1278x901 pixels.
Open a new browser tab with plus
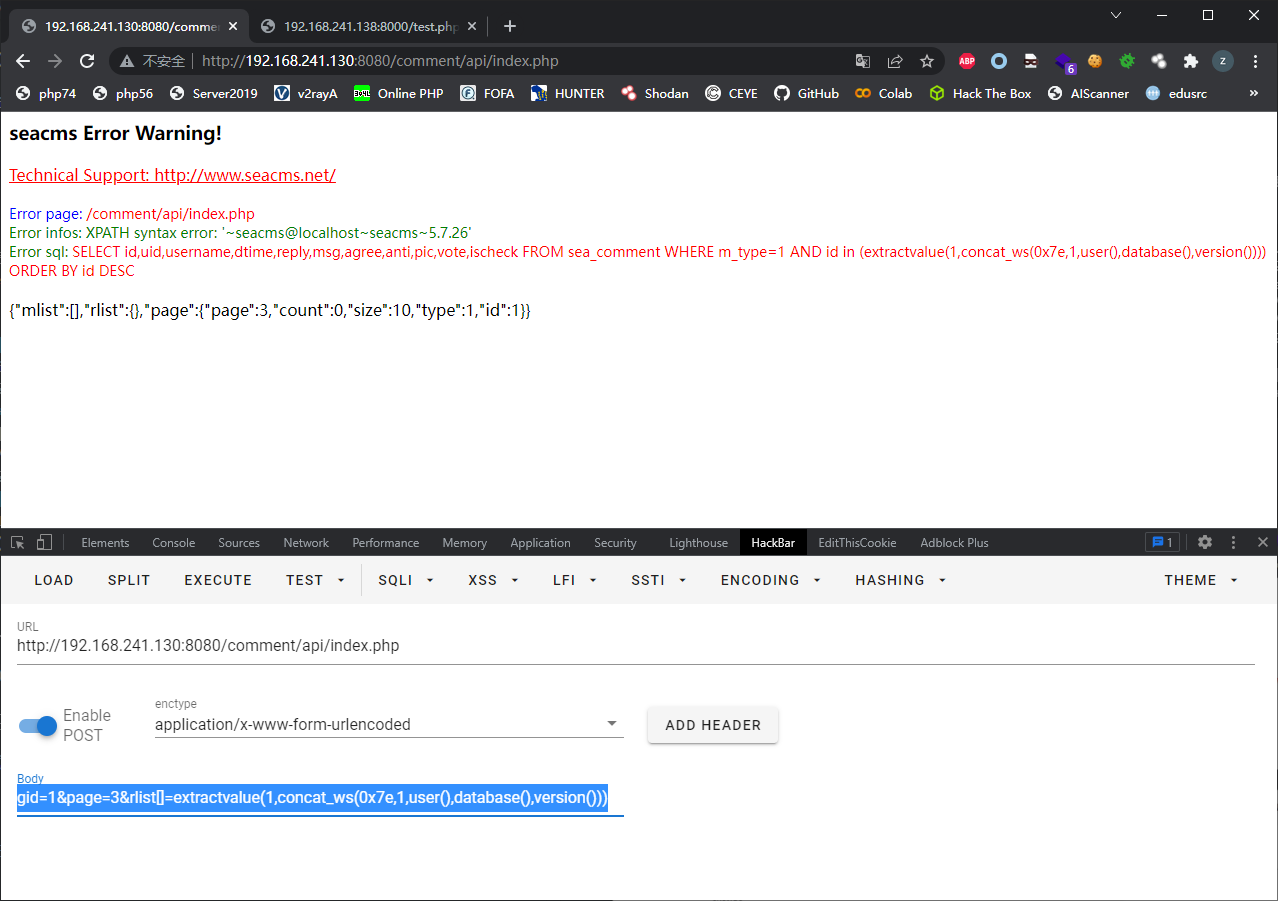click(510, 26)
